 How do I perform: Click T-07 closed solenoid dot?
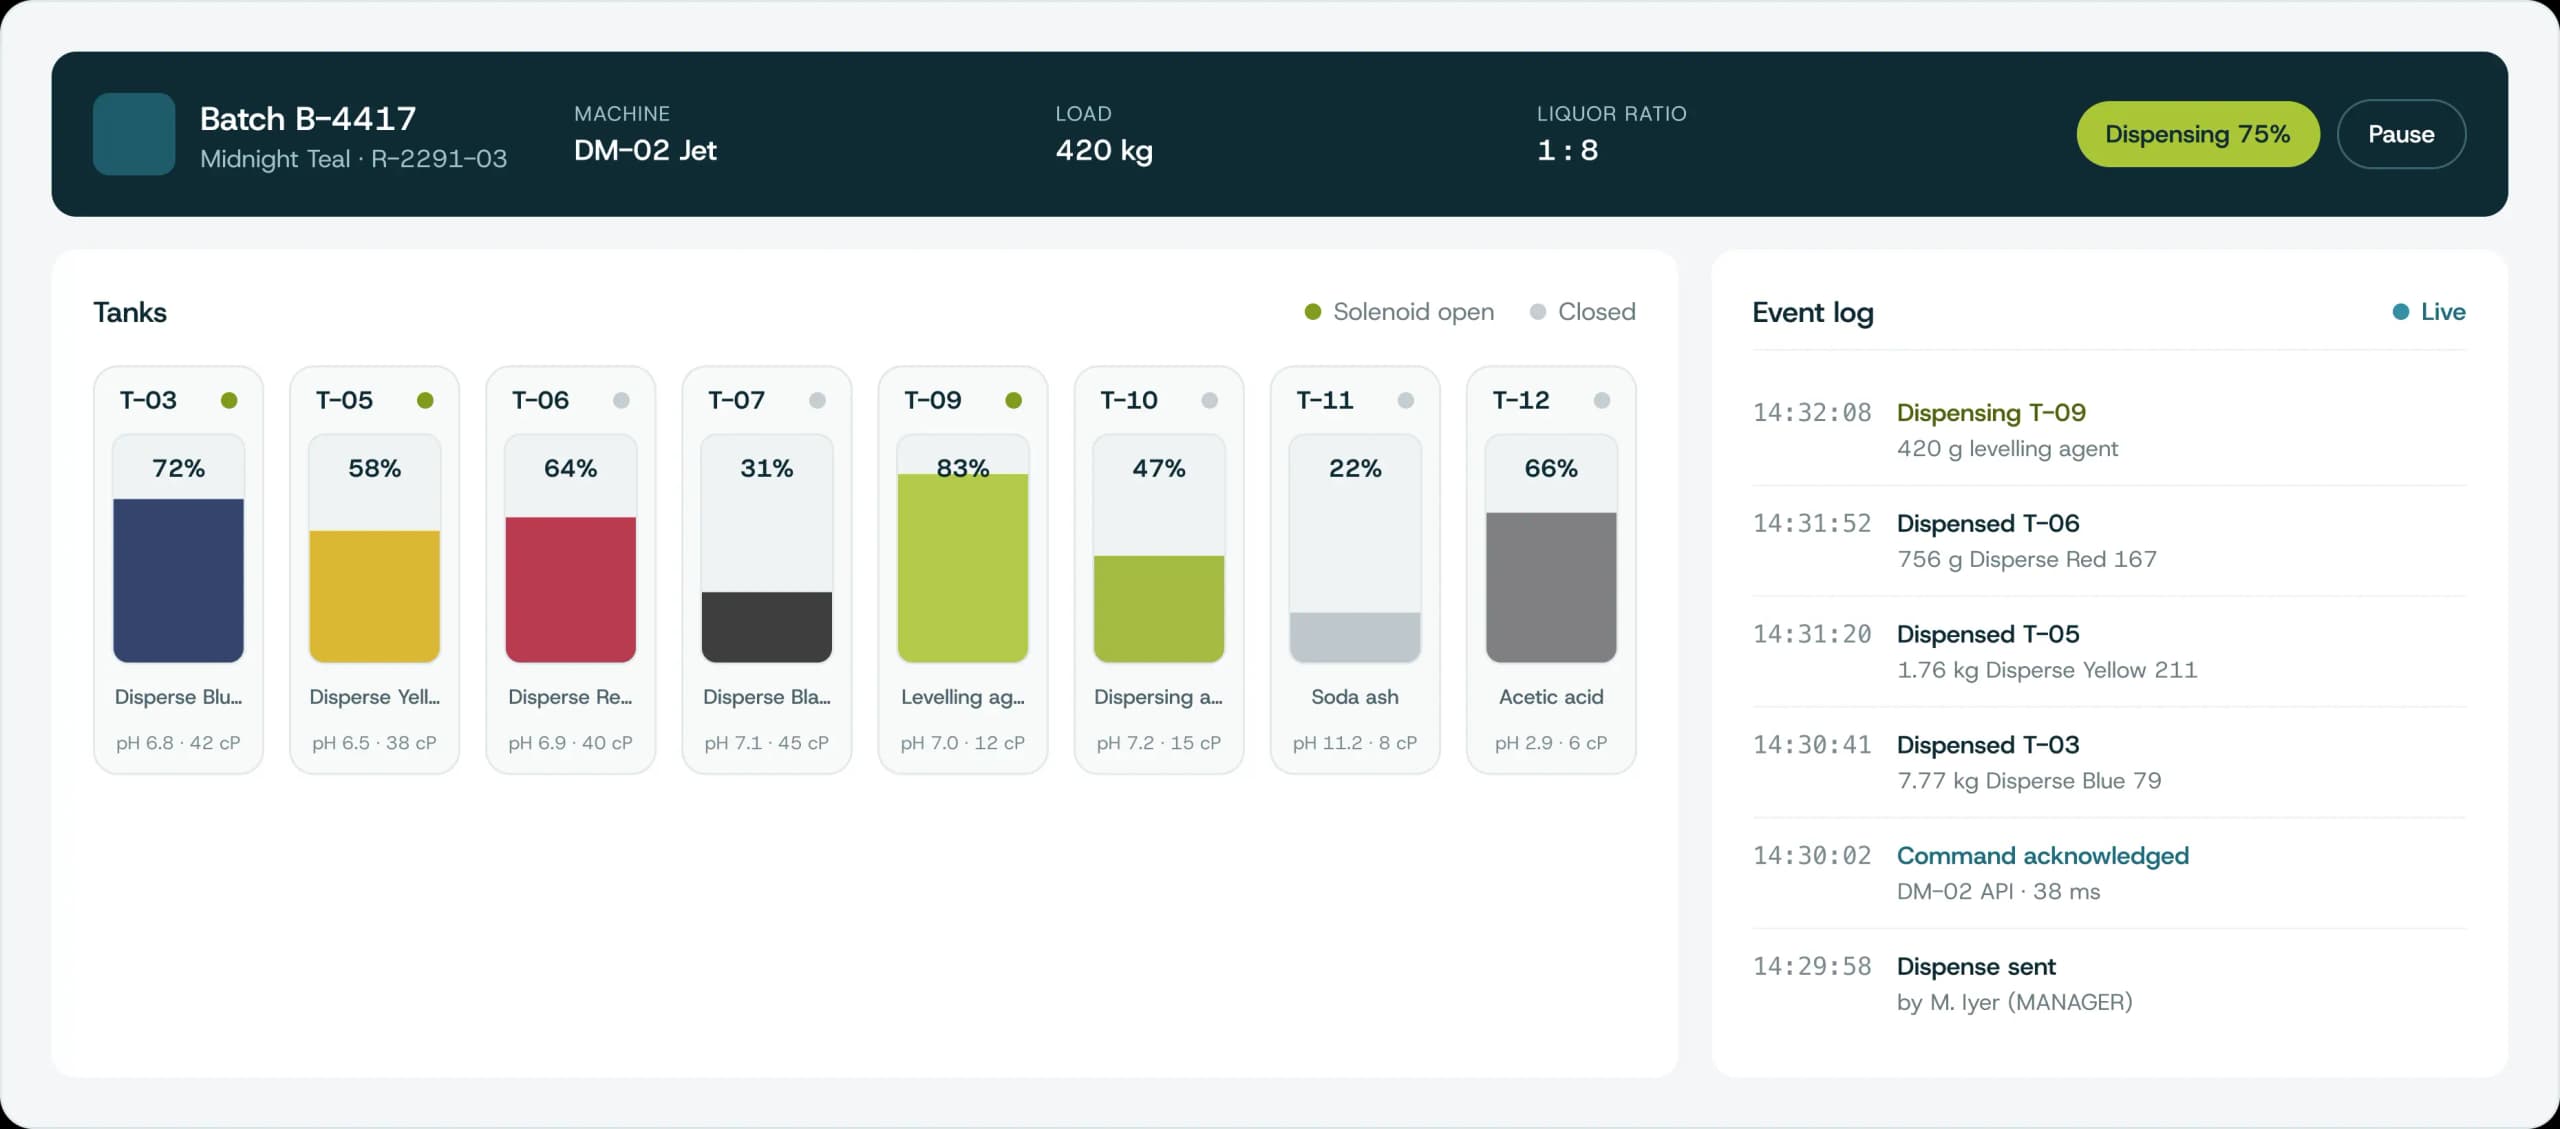click(817, 400)
